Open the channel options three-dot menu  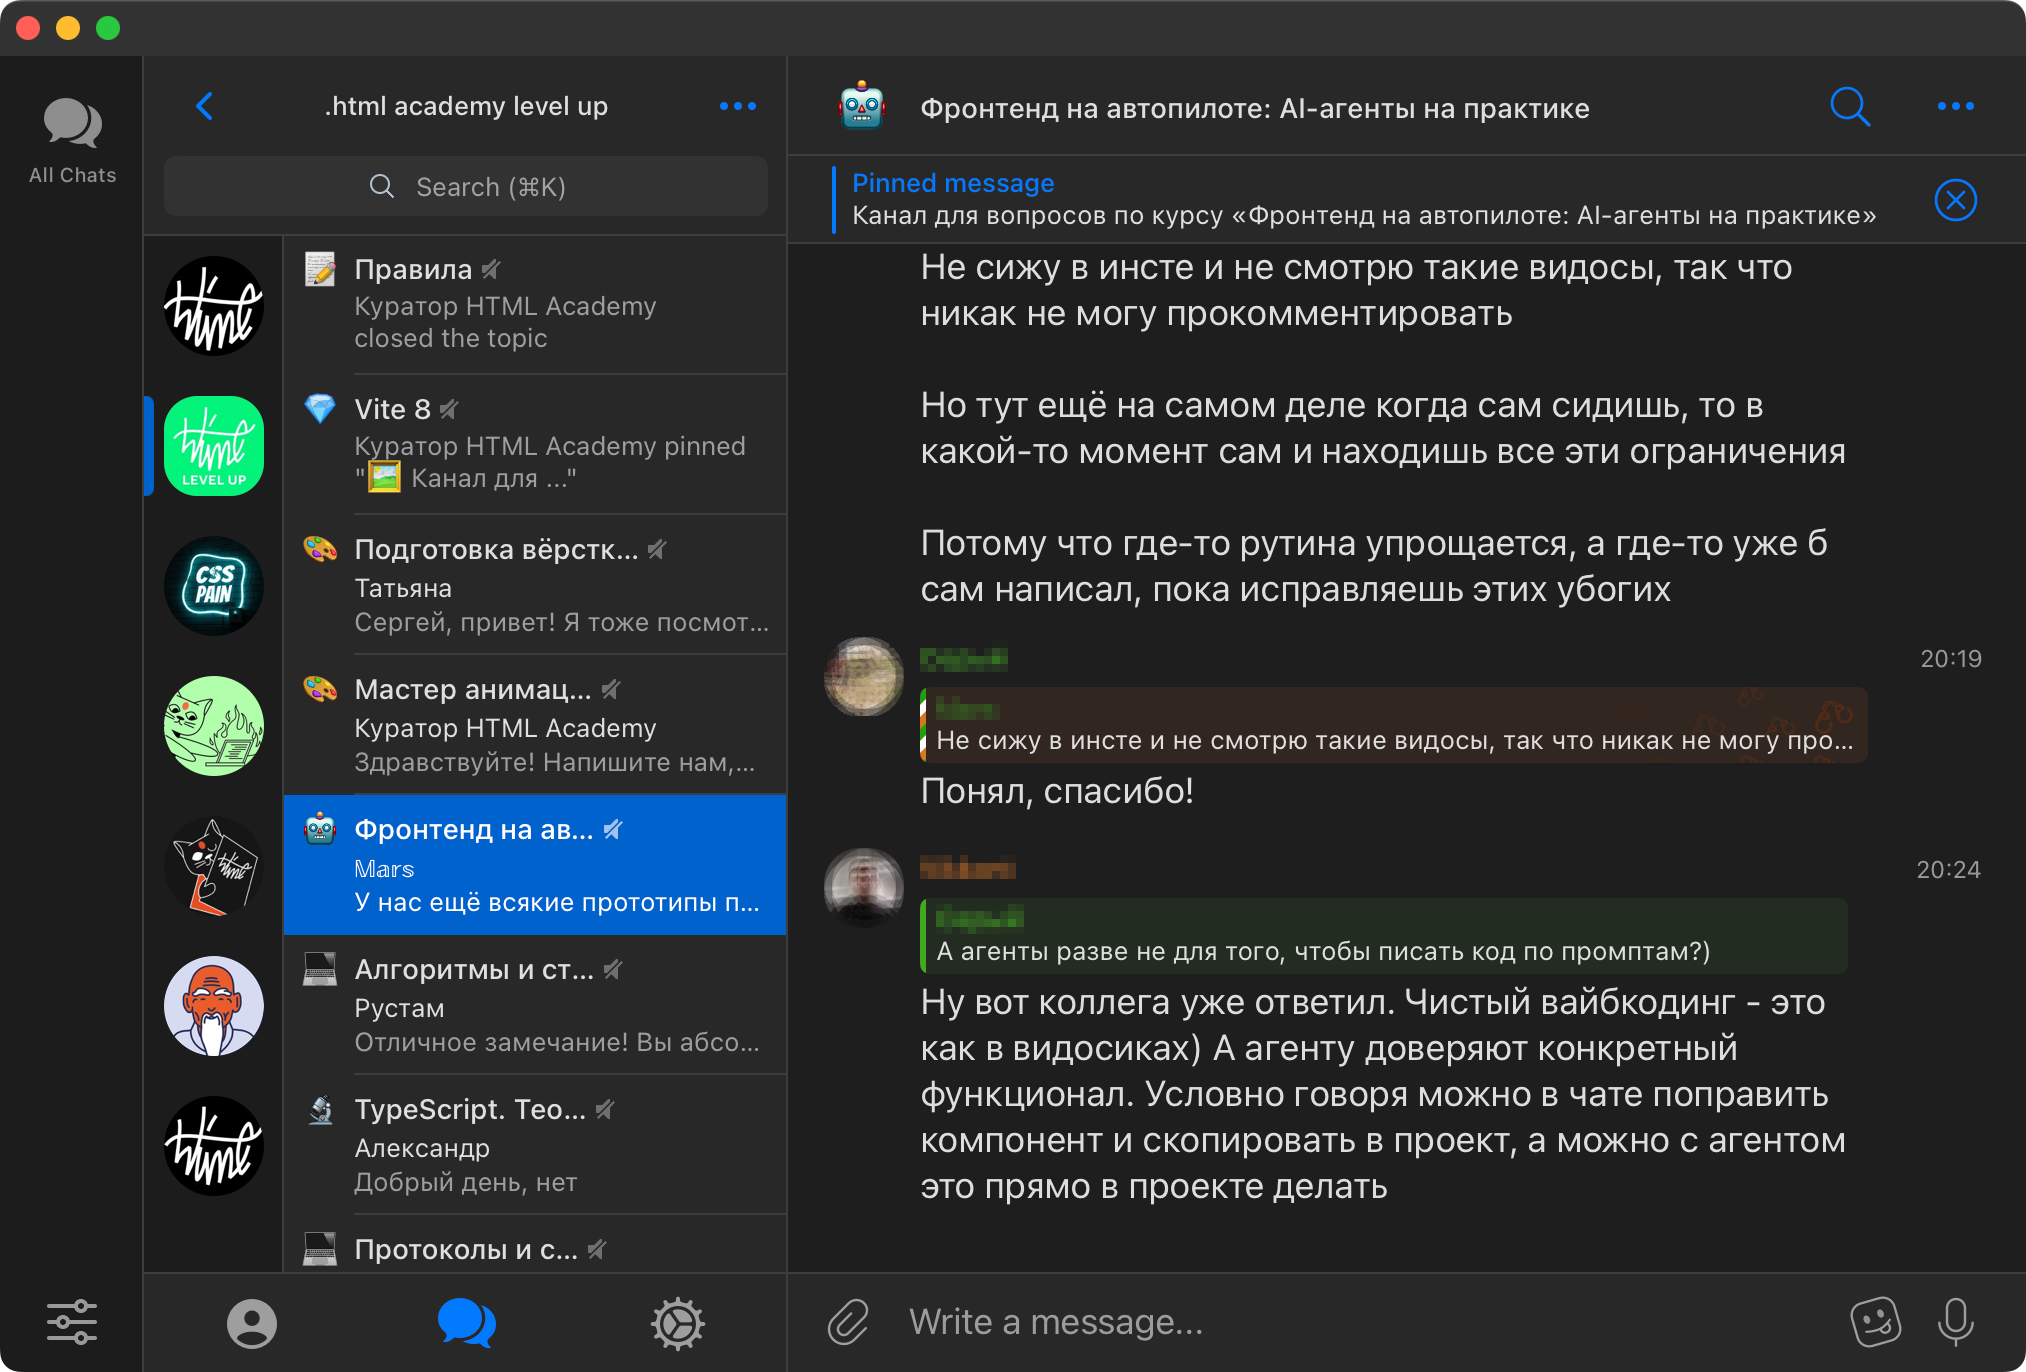point(1956,106)
